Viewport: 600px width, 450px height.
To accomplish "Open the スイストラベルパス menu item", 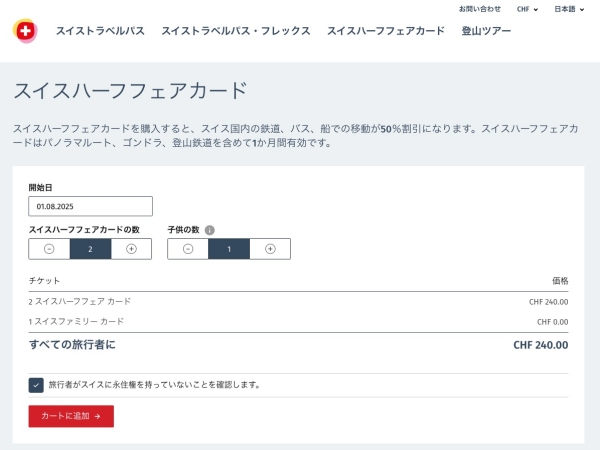I will point(100,31).
